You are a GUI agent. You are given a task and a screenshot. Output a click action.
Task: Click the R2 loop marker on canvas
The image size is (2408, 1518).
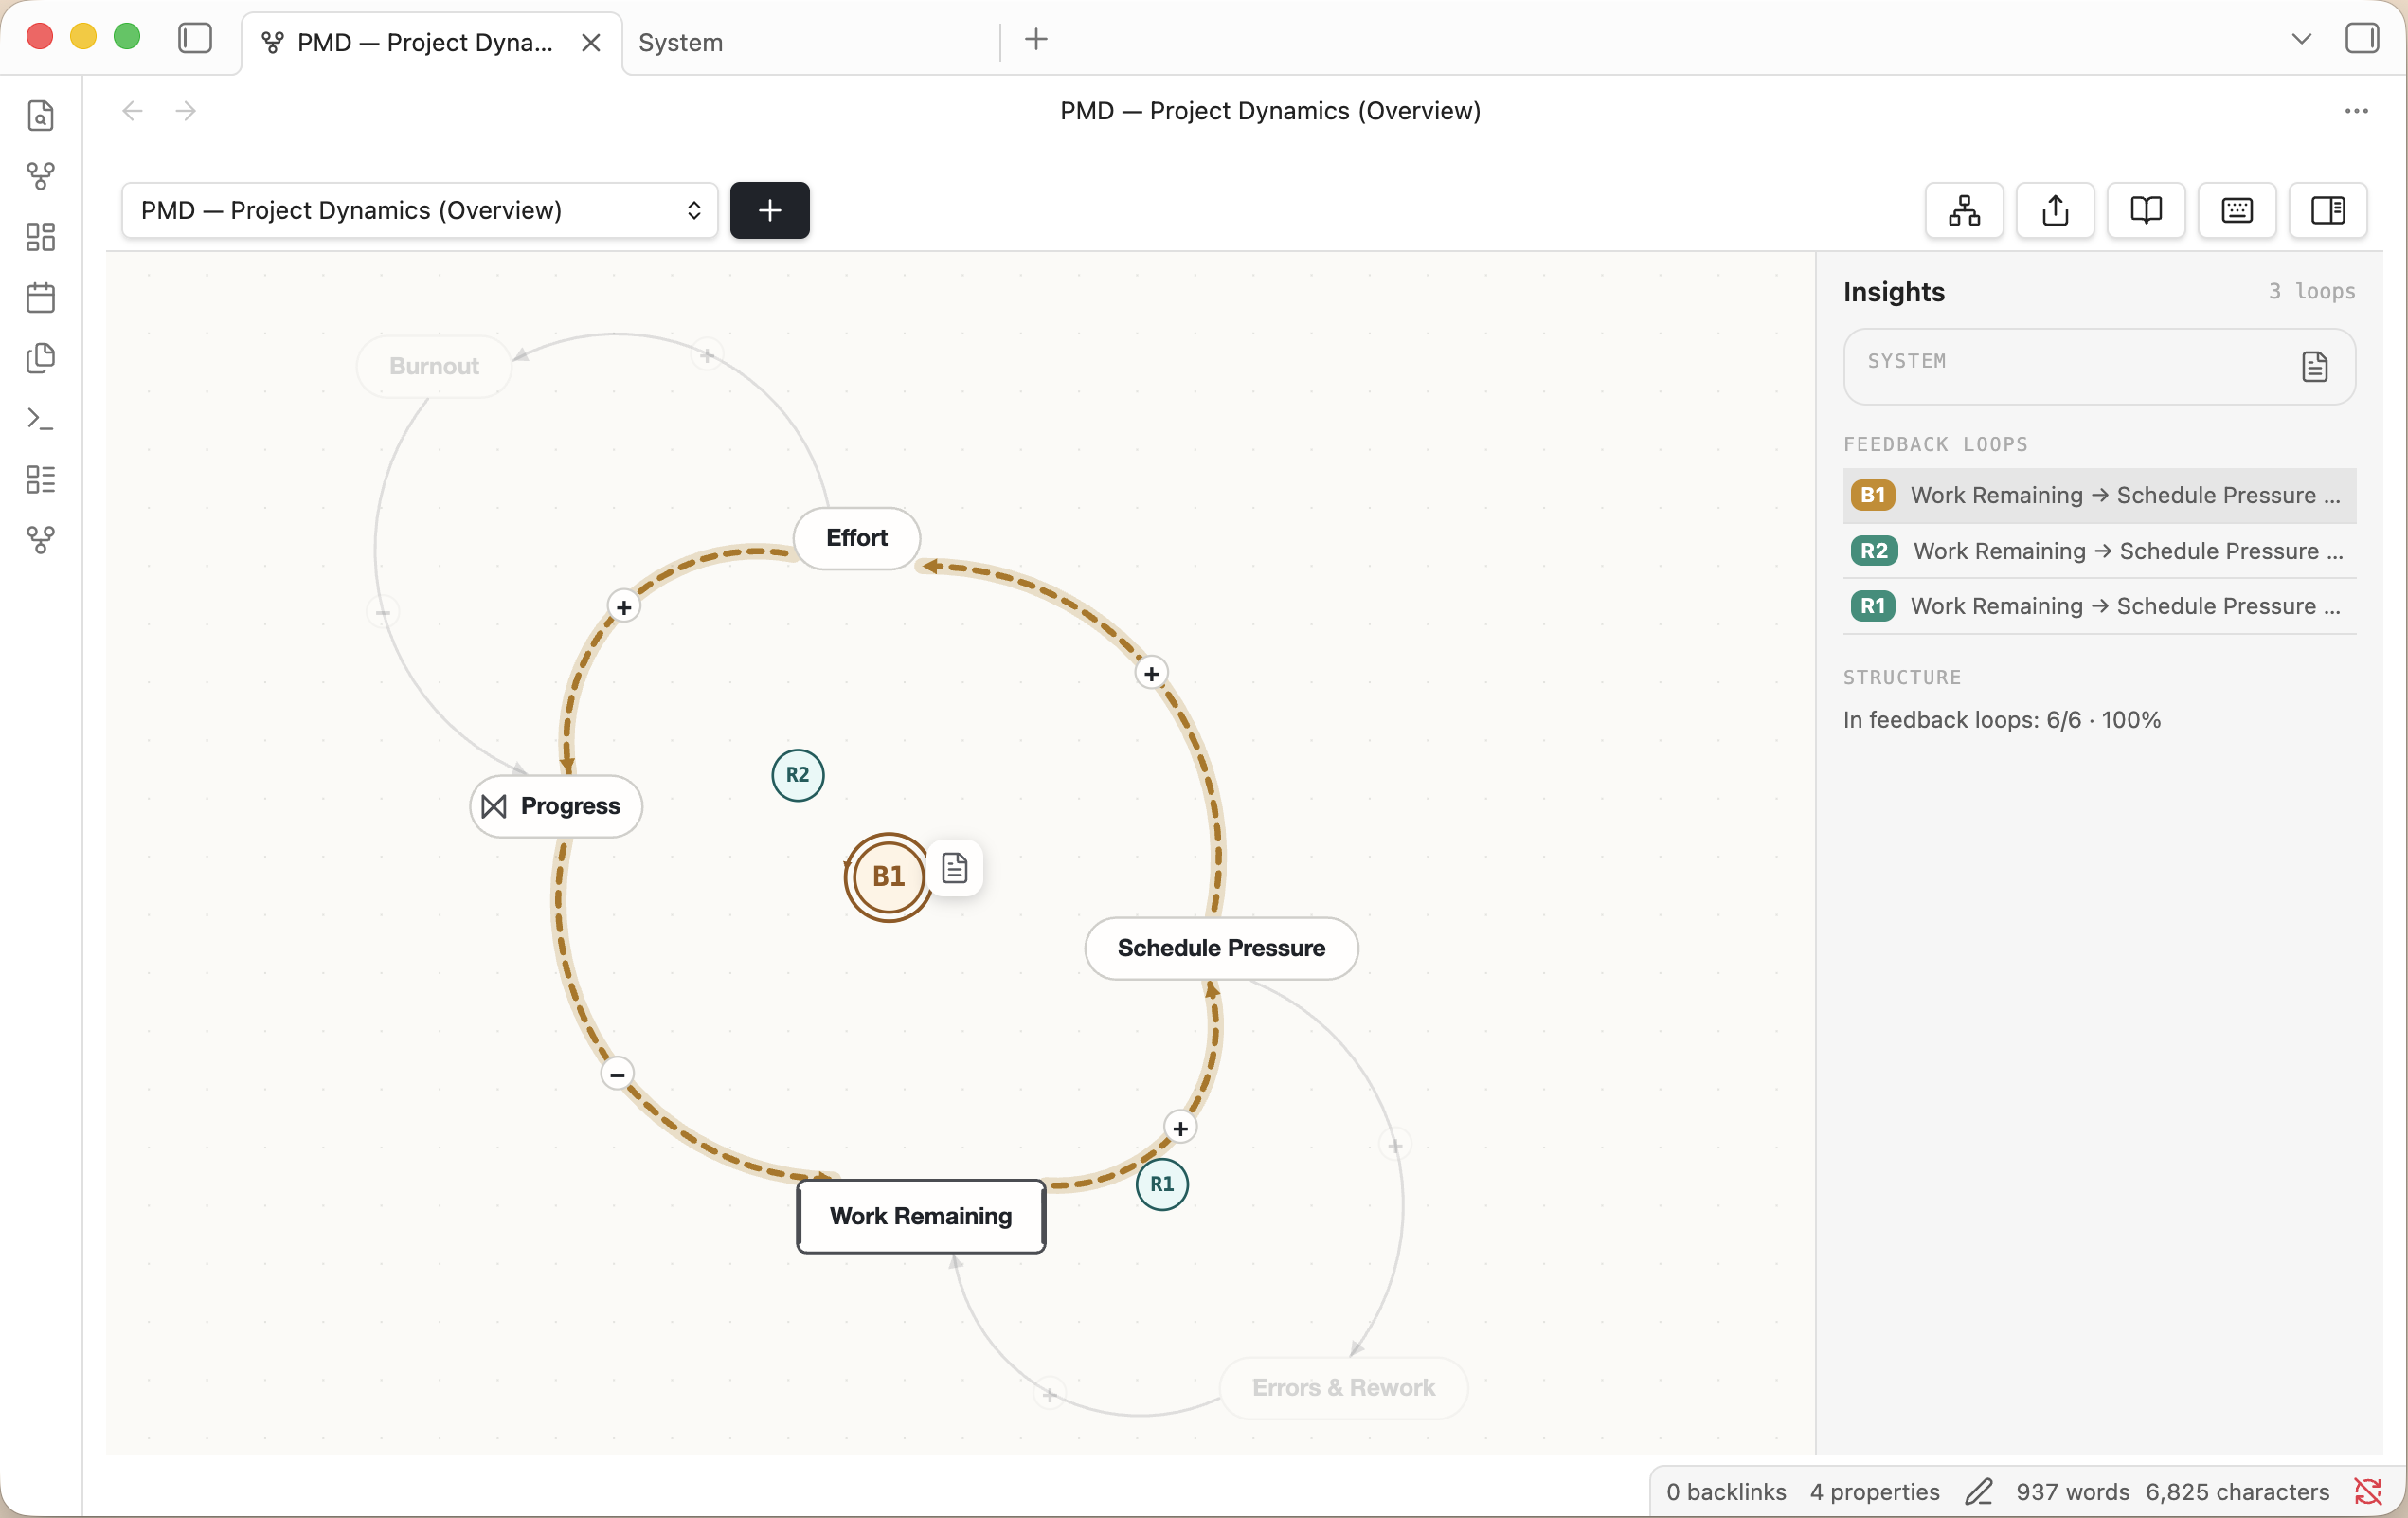tap(797, 775)
